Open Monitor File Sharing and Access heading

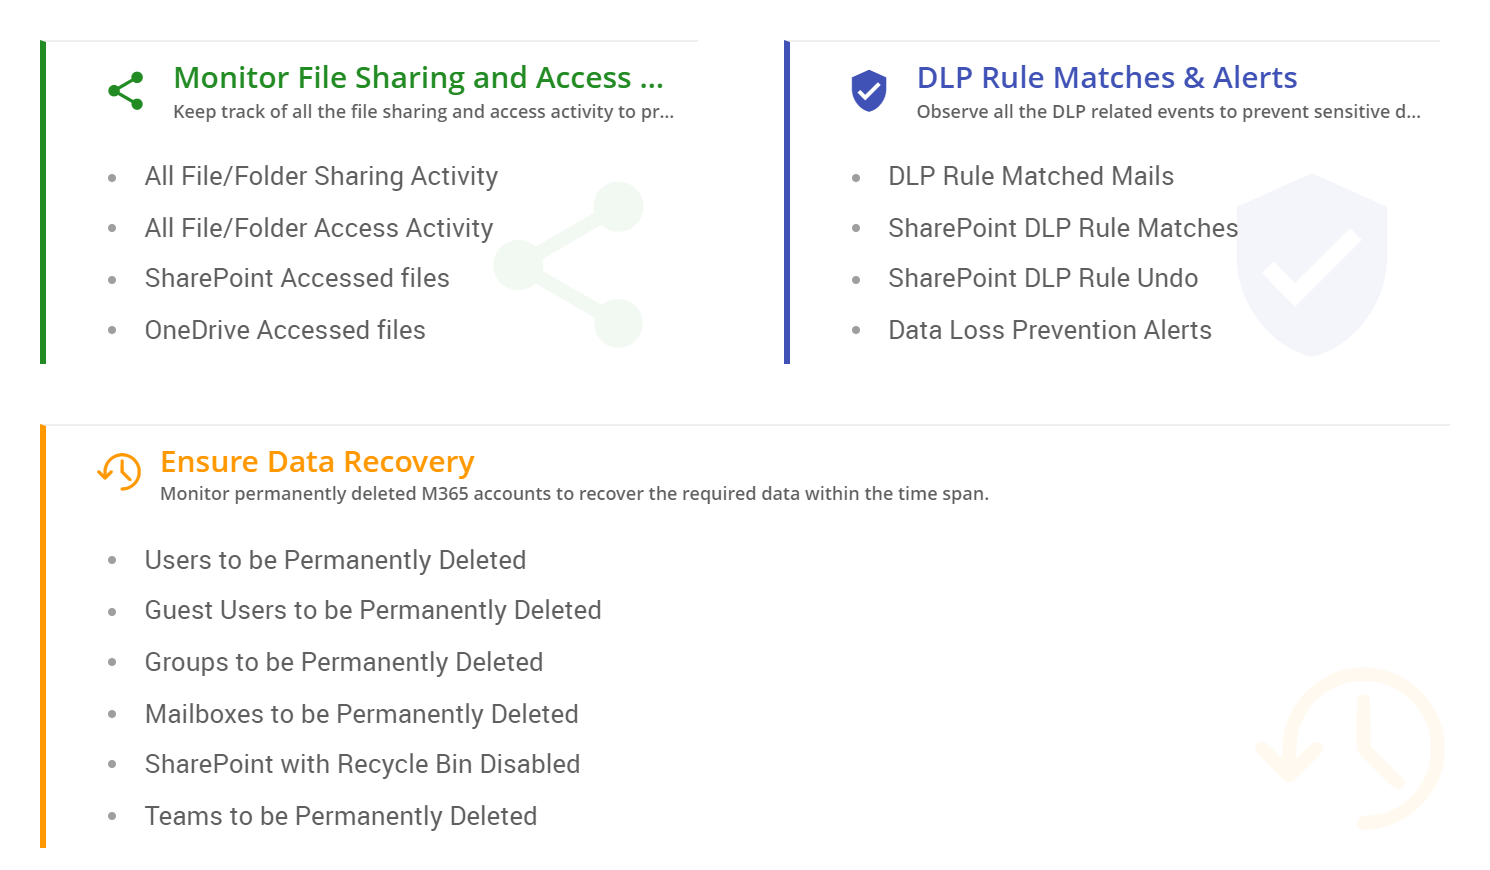click(418, 78)
